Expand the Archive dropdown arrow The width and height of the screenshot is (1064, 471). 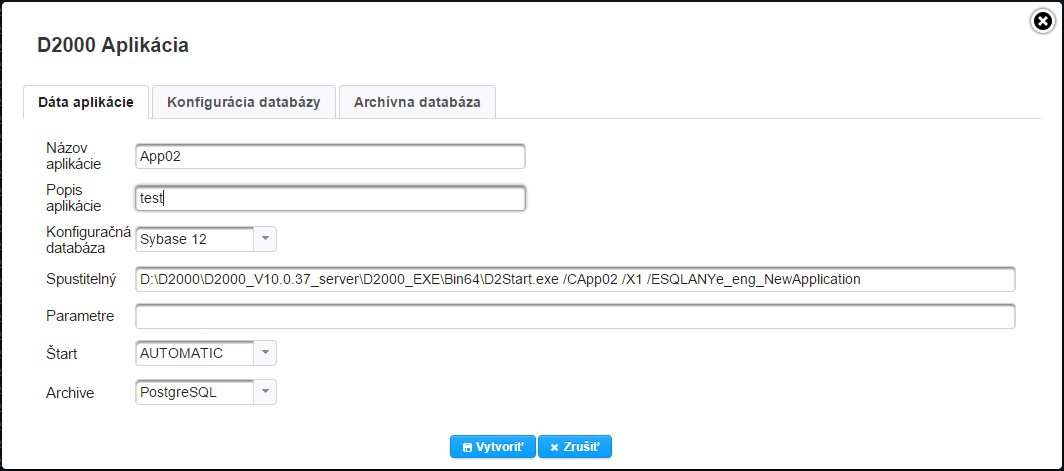(x=265, y=392)
